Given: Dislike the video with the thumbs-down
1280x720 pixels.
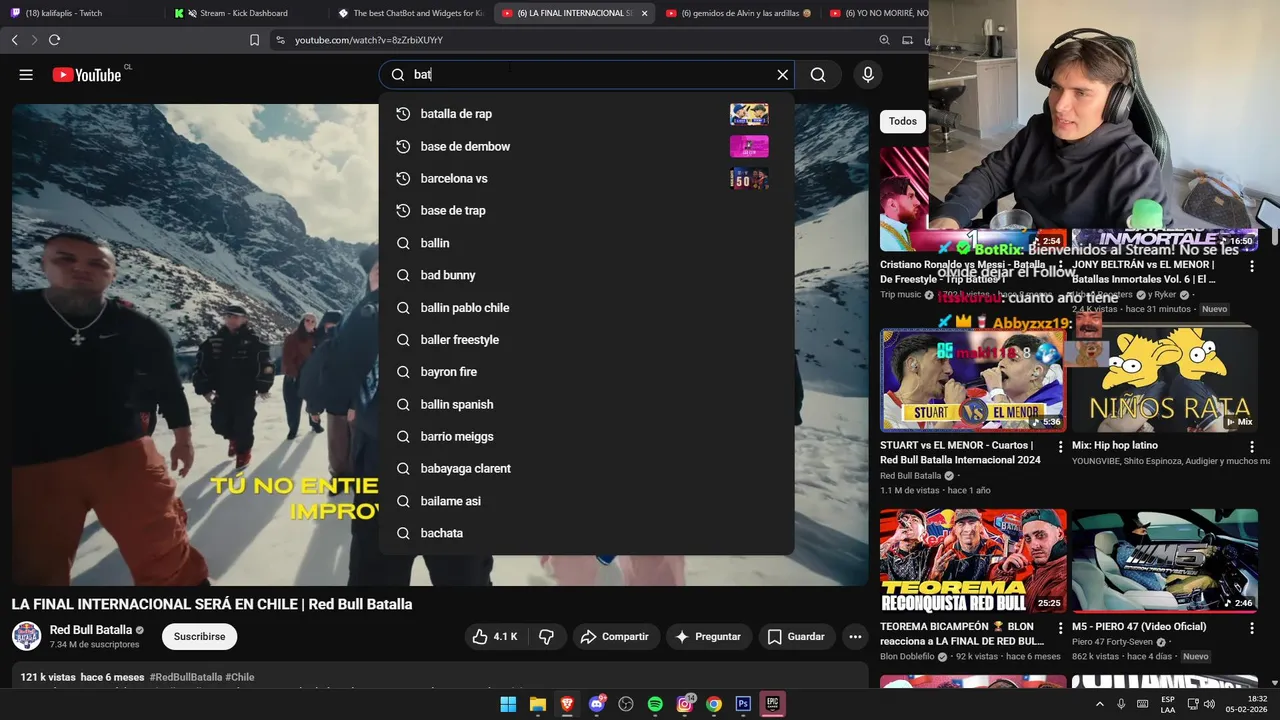Looking at the screenshot, I should coord(546,636).
